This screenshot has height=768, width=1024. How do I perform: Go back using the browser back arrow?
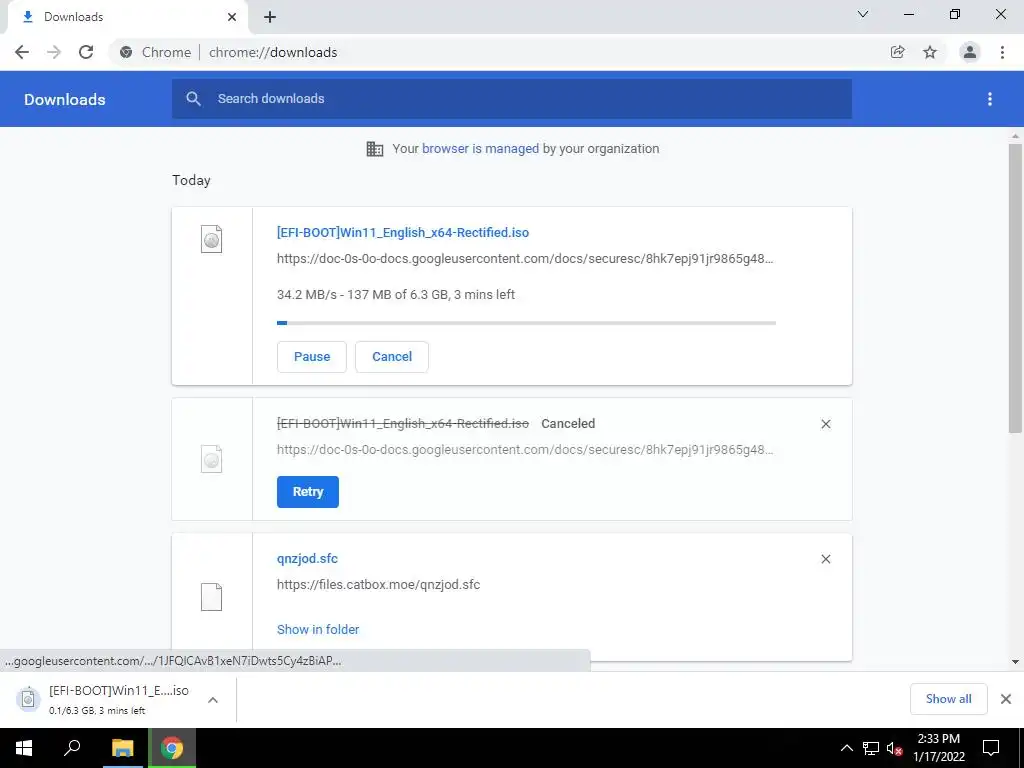(x=22, y=52)
